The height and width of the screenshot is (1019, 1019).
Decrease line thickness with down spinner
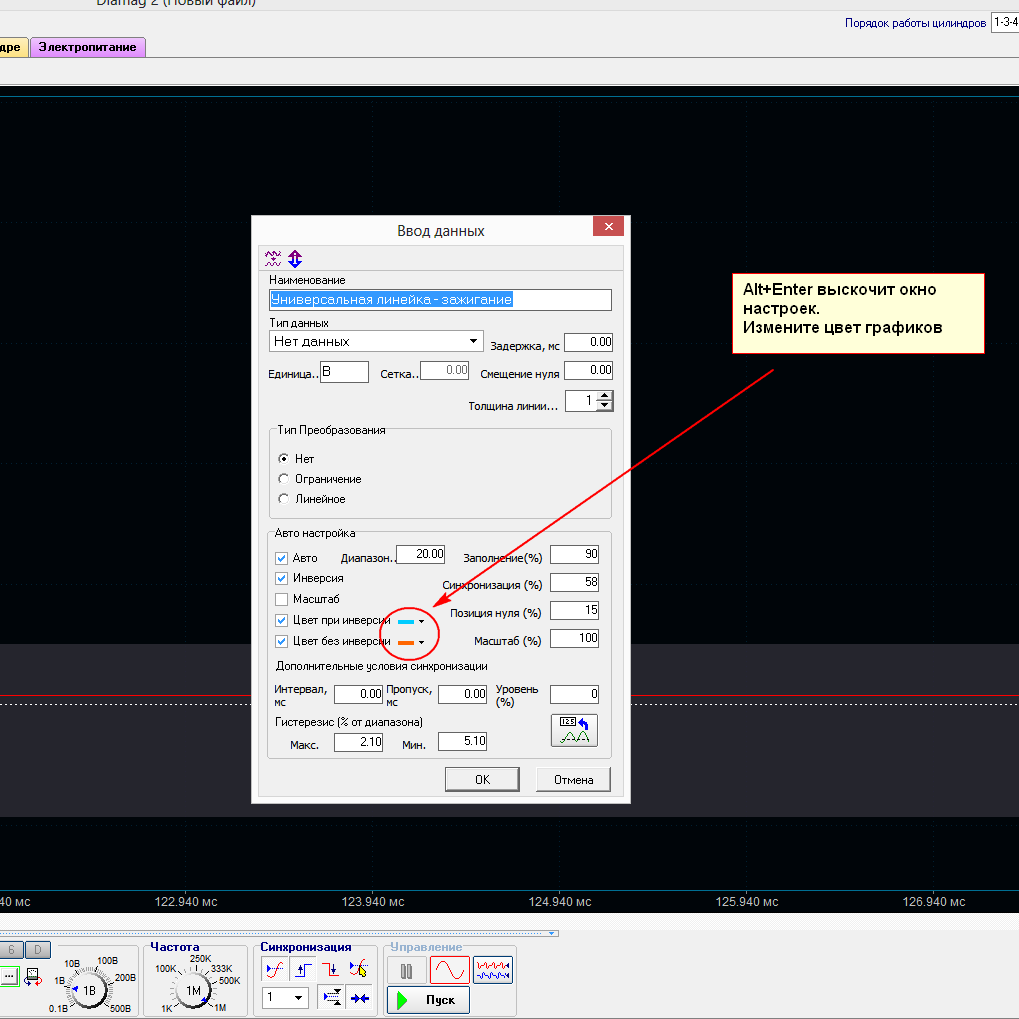tap(605, 406)
